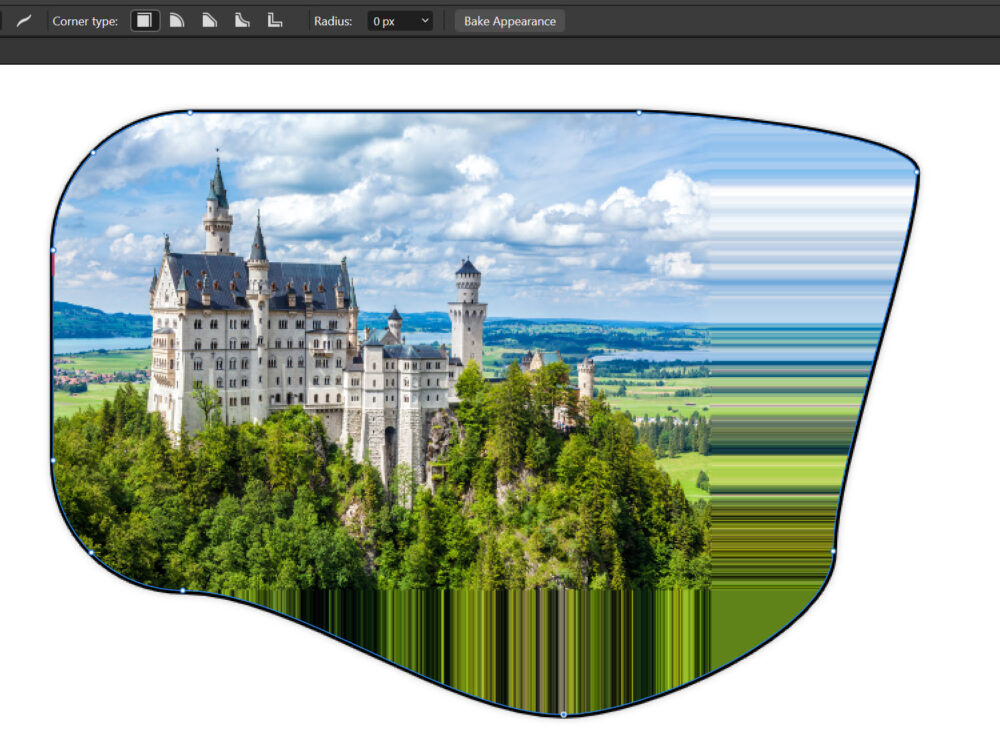The image size is (1000, 748).
Task: Click the bottom edge node below the left trees
Action: [182, 591]
